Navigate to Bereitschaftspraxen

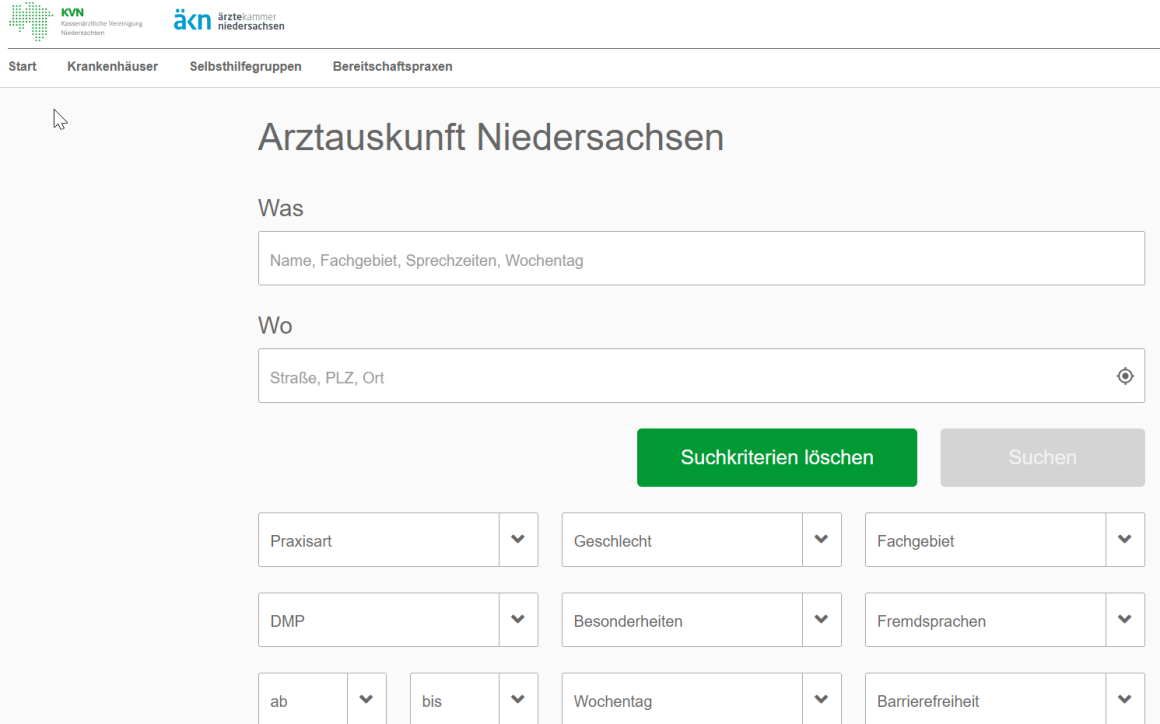pos(392,67)
